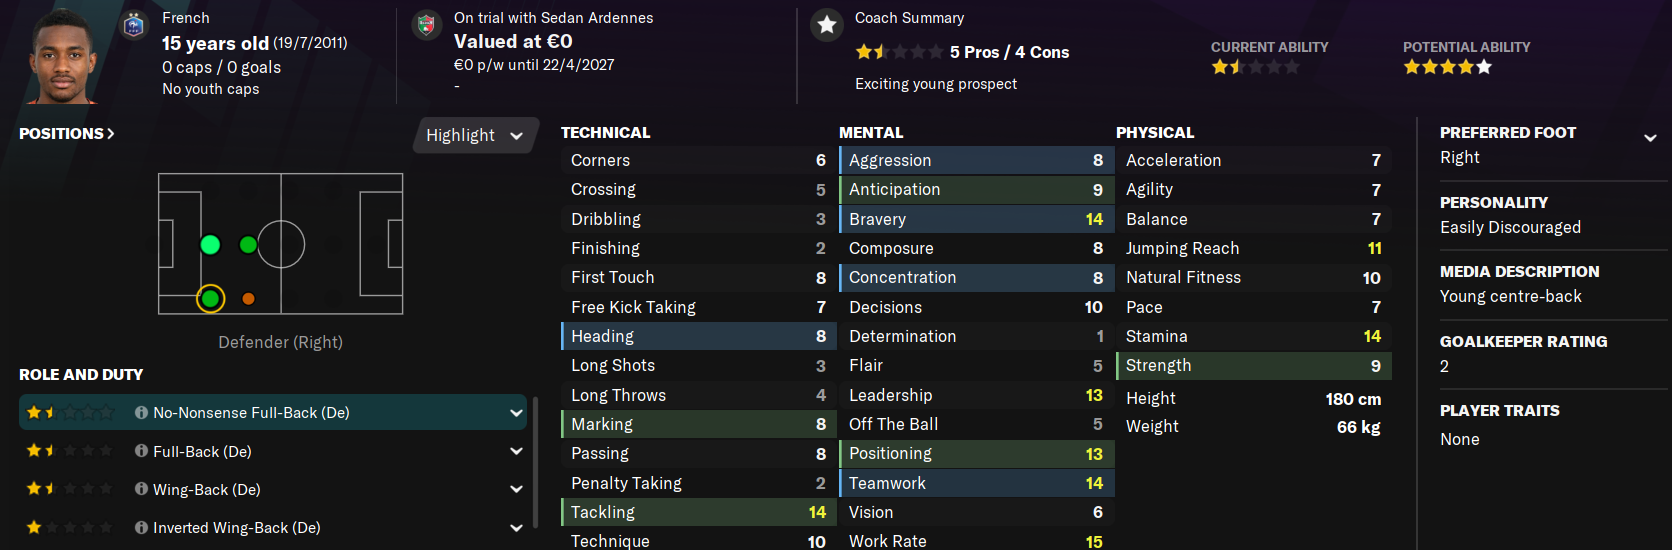Open the Highlight dropdown

474,135
